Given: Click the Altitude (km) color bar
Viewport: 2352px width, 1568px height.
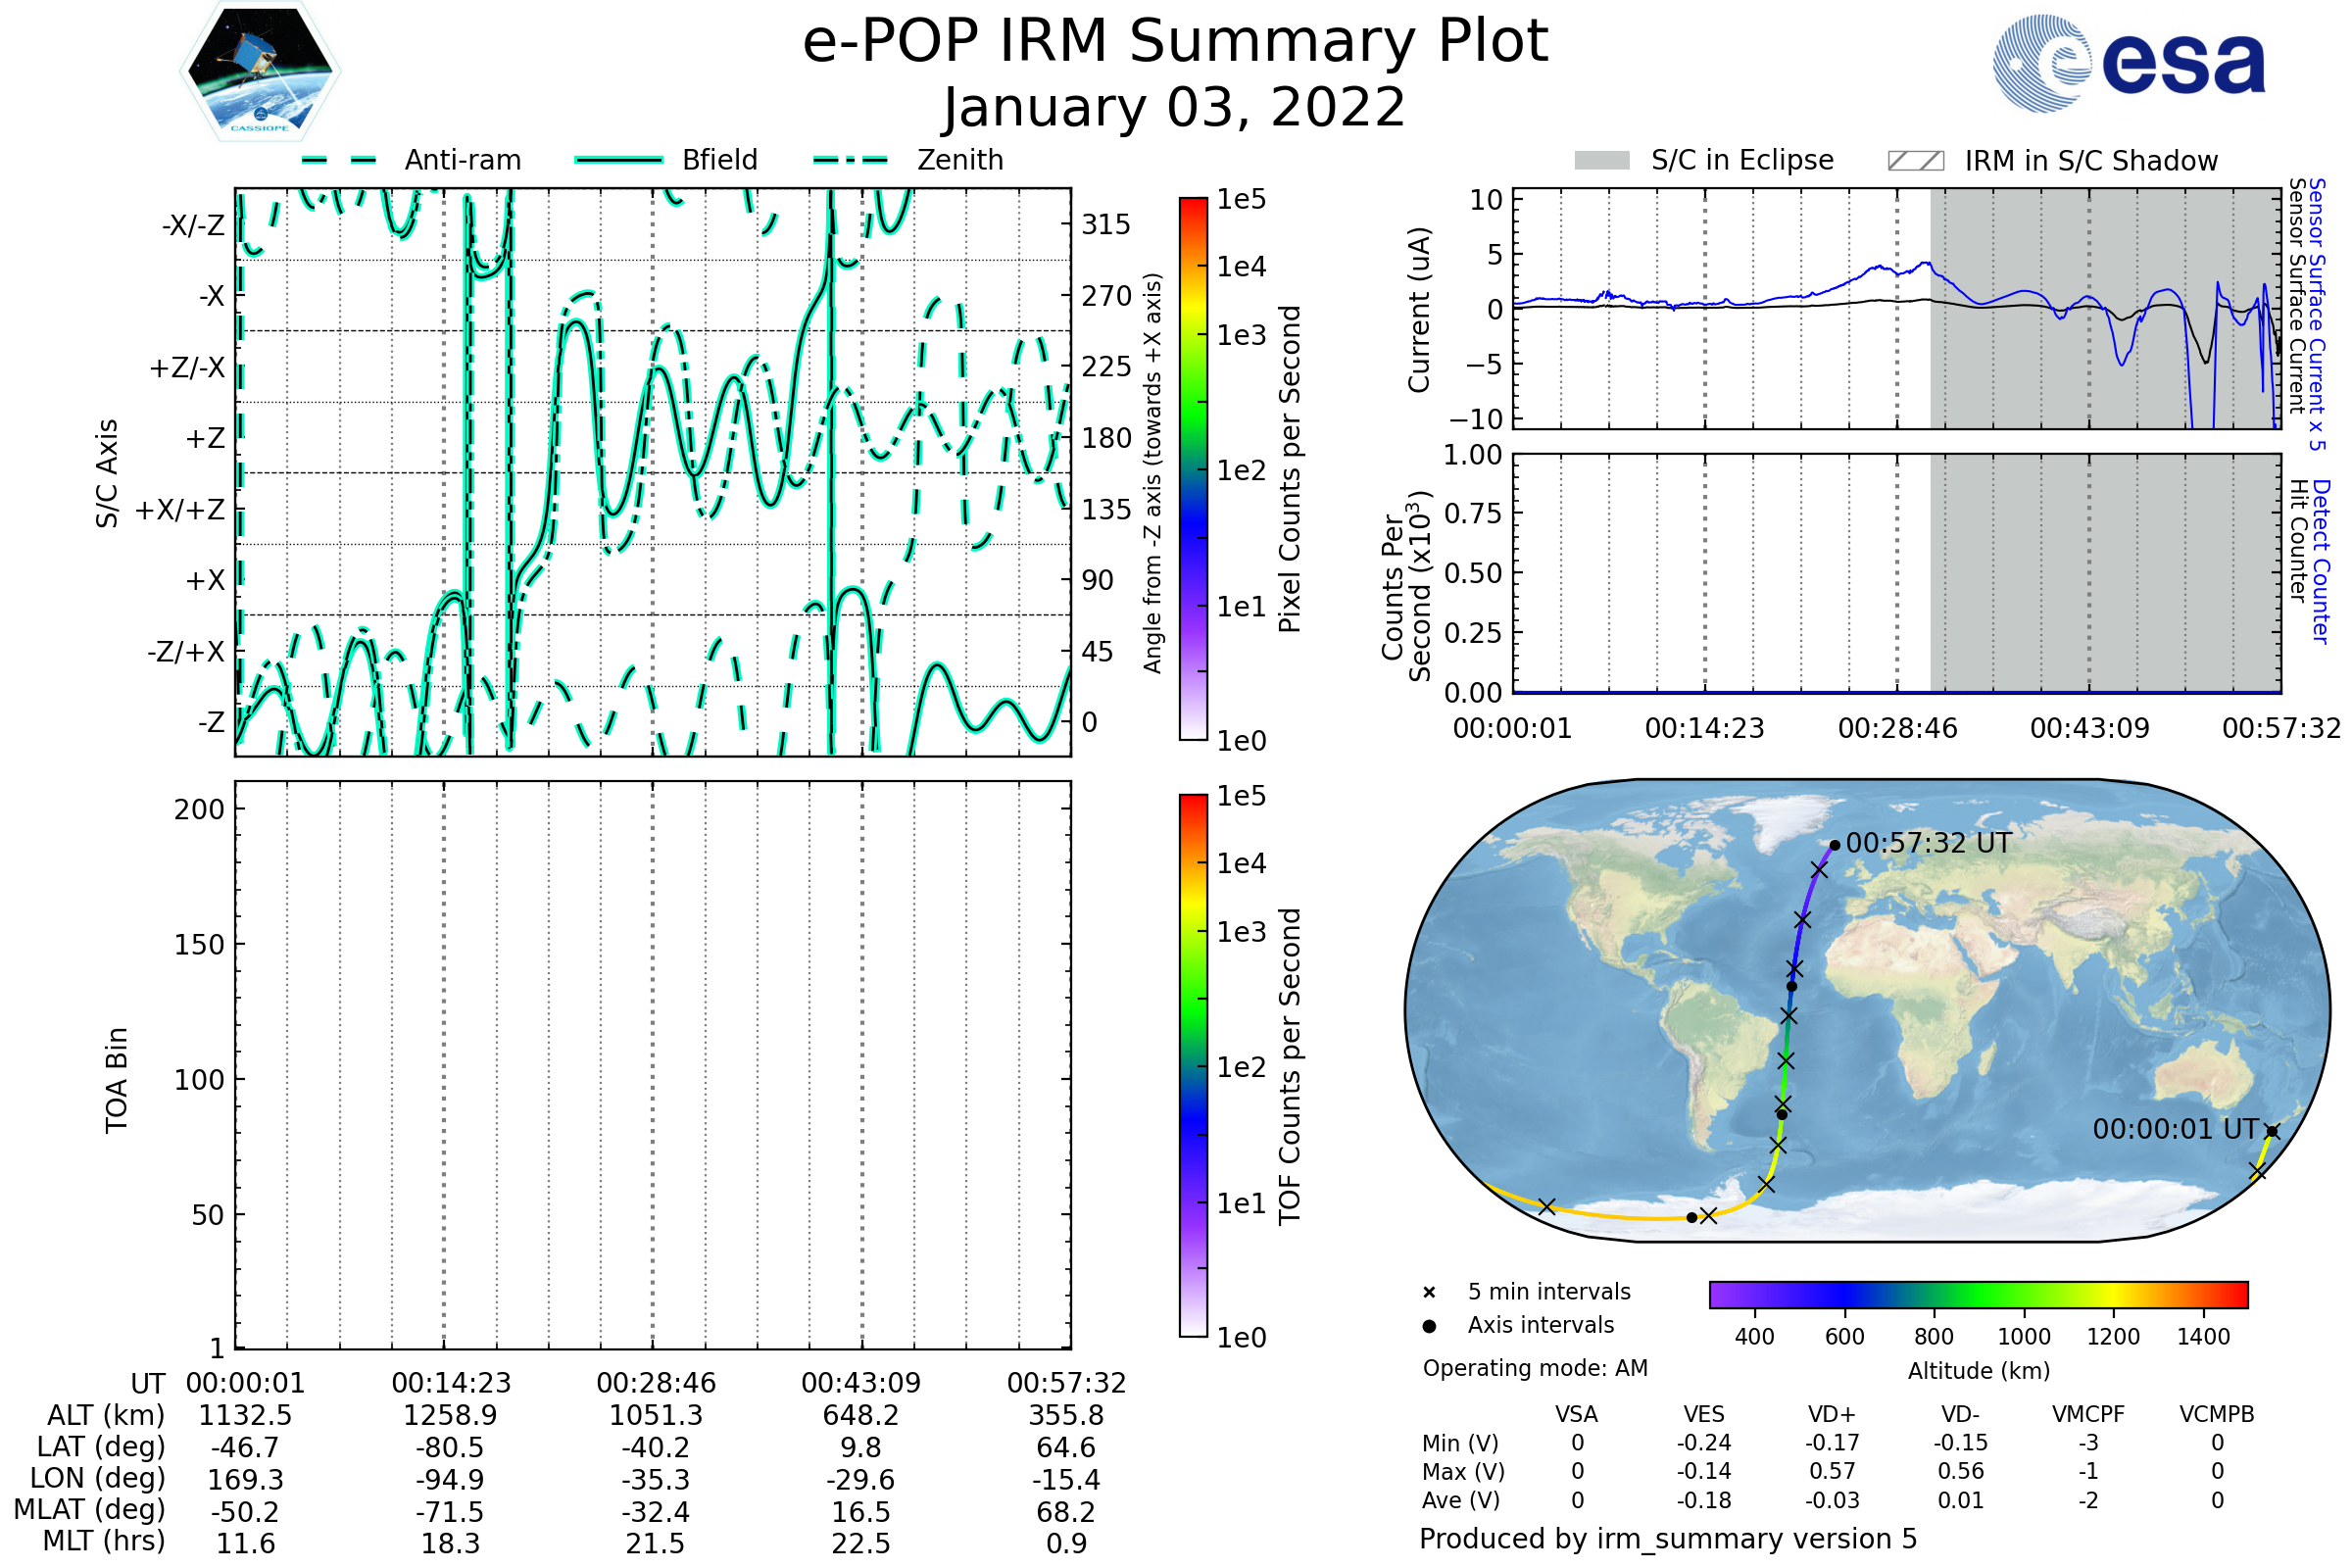Looking at the screenshot, I should tap(1979, 1294).
